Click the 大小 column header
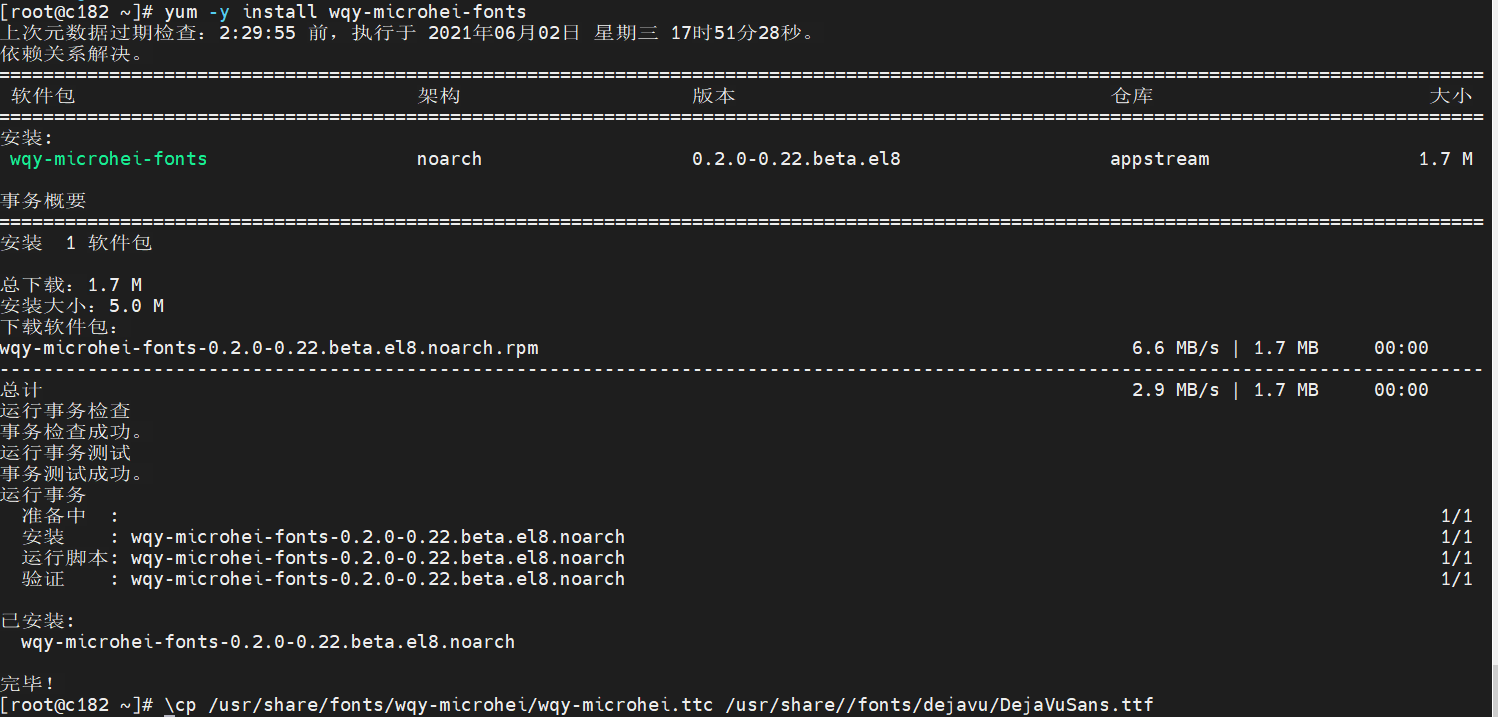 (1450, 96)
